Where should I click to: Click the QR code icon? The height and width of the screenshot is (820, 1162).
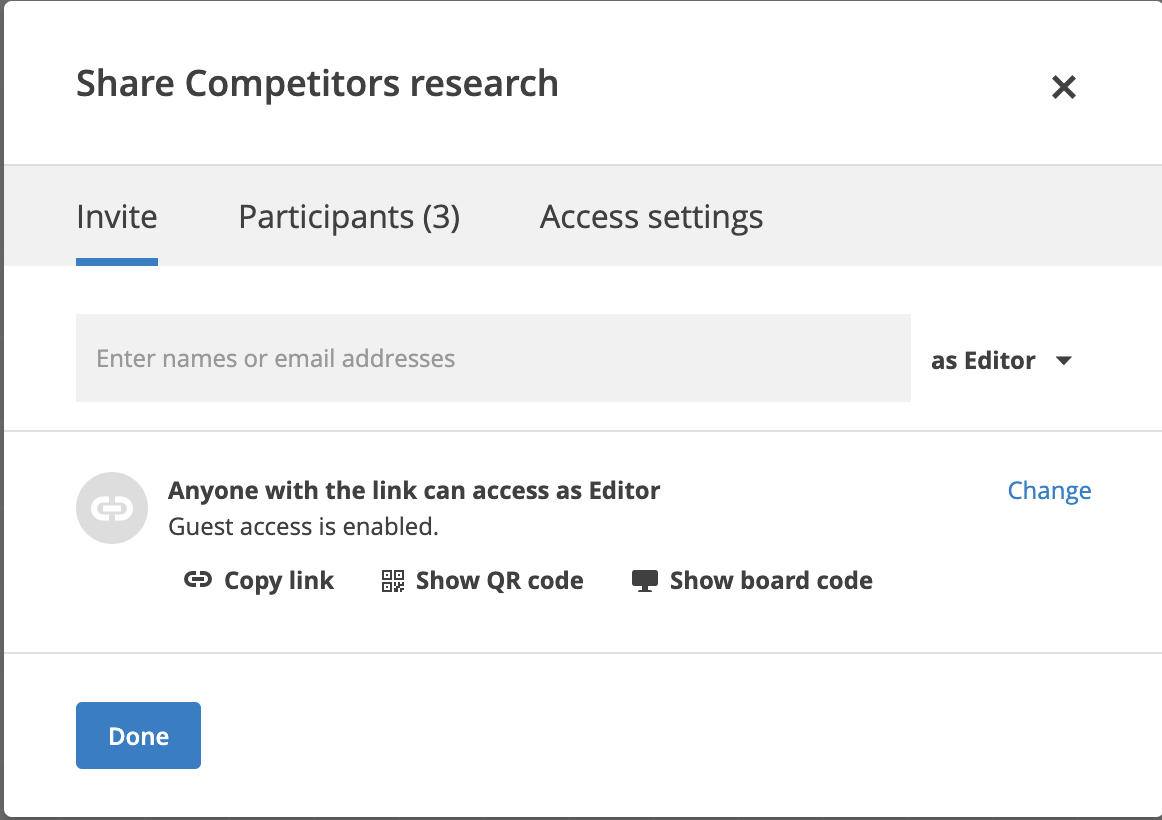coord(393,580)
